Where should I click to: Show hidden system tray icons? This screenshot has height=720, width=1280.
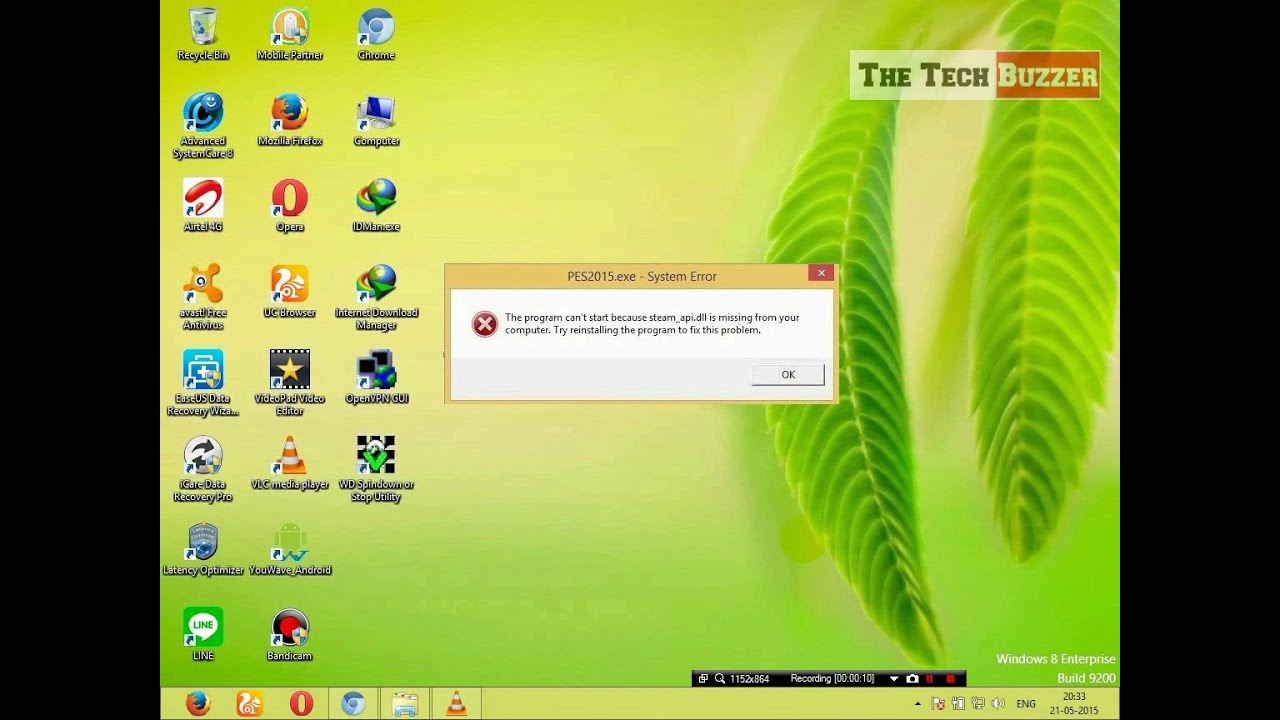(918, 704)
